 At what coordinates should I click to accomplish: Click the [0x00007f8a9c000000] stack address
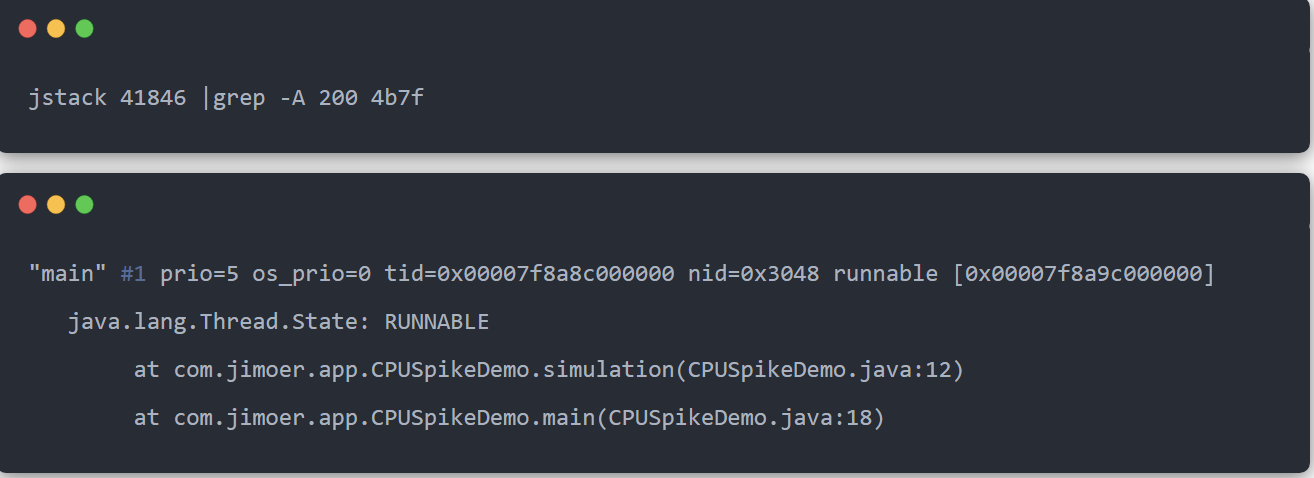[1084, 274]
